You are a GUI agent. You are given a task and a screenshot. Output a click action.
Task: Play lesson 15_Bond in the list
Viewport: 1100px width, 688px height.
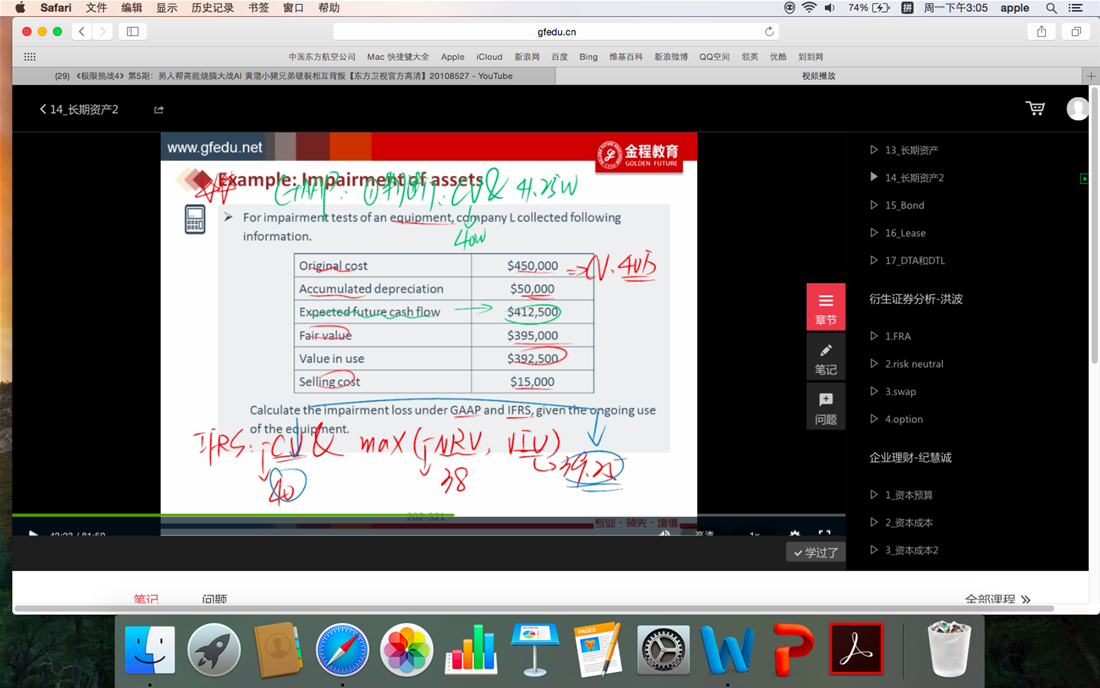click(x=904, y=205)
